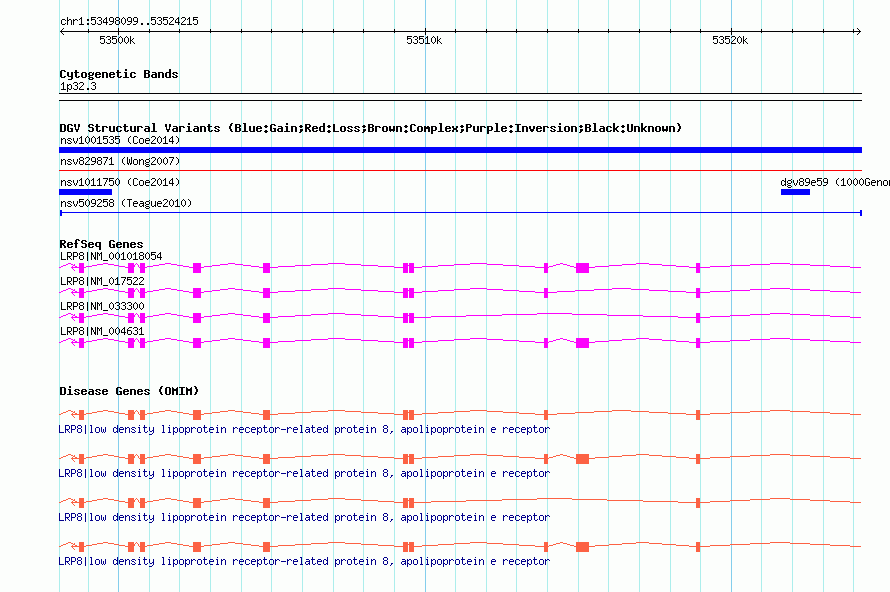Viewport: 890px width, 592px height.
Task: Open the LRP8|NM_033300 transcript label
Action: click(102, 307)
